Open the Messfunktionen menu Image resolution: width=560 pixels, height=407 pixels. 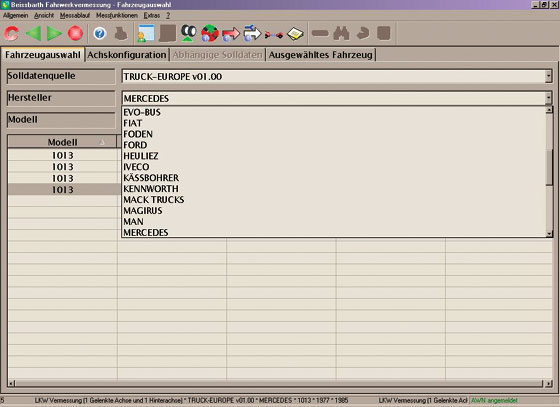tap(116, 15)
